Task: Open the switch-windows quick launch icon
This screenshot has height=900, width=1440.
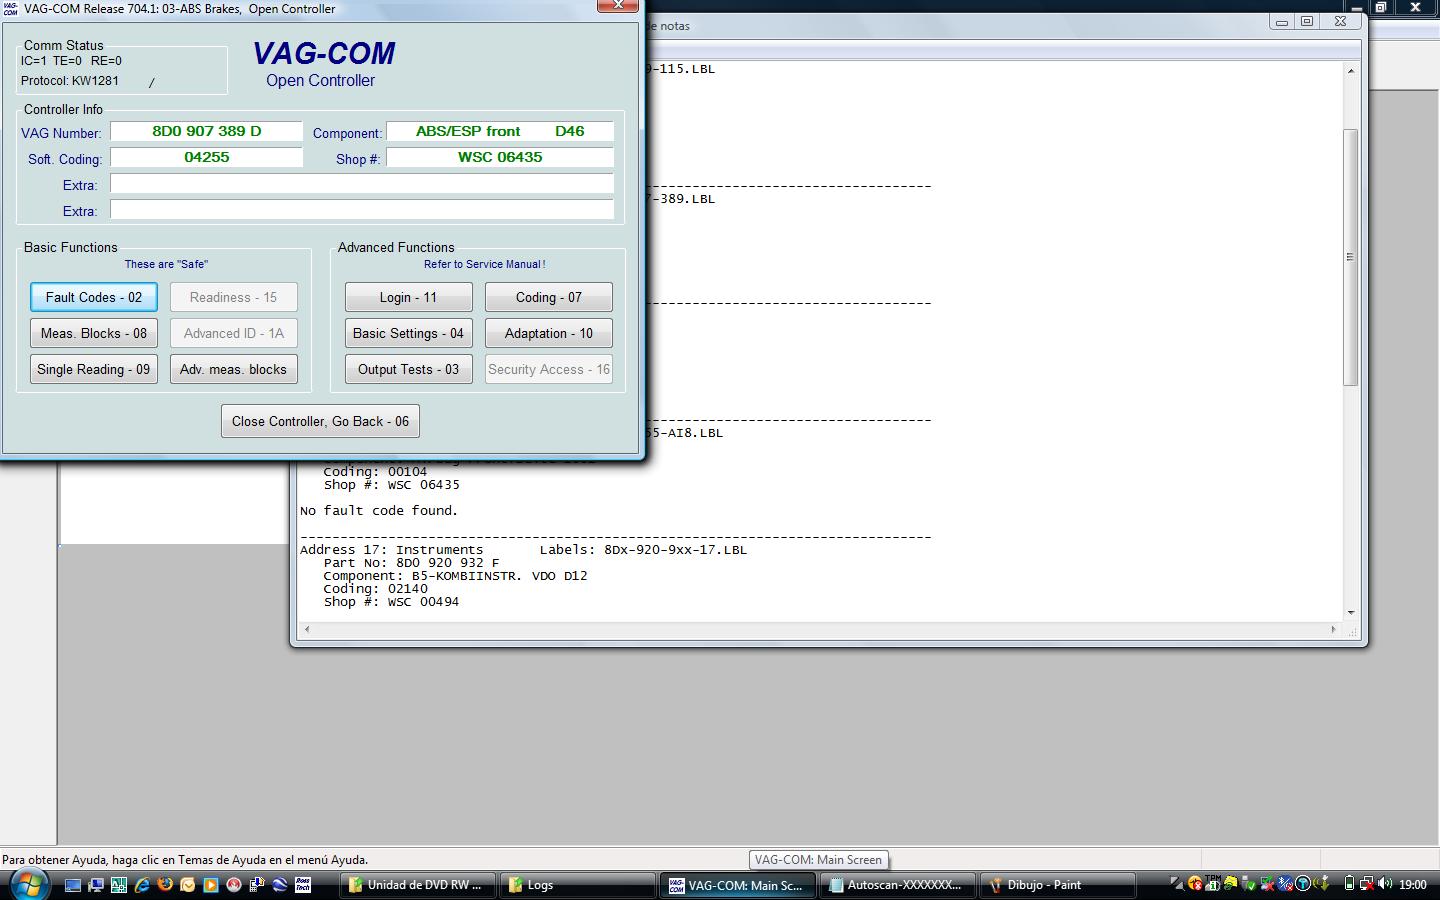Action: [x=96, y=885]
